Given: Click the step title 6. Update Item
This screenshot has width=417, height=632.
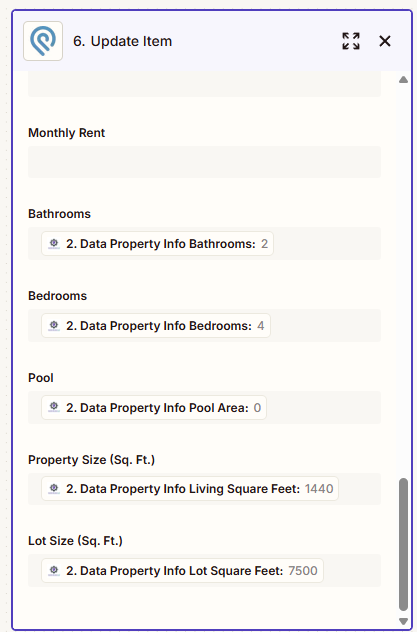Looking at the screenshot, I should tap(122, 41).
